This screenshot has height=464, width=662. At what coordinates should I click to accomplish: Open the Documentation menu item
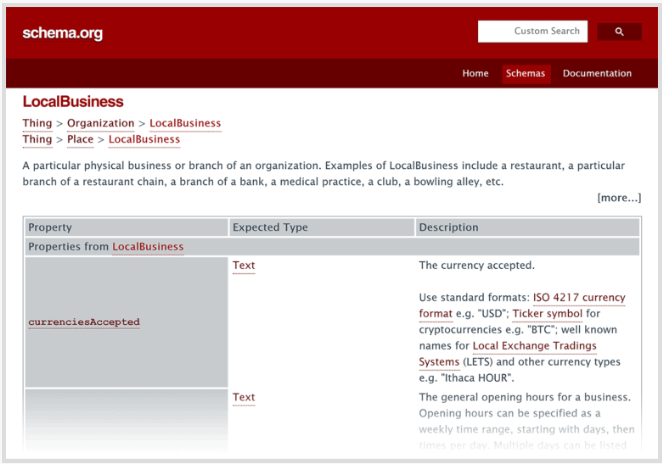(x=597, y=73)
